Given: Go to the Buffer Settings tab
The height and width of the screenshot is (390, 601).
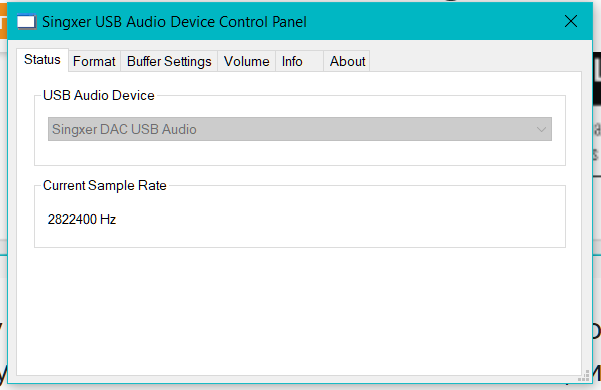Looking at the screenshot, I should 169,61.
